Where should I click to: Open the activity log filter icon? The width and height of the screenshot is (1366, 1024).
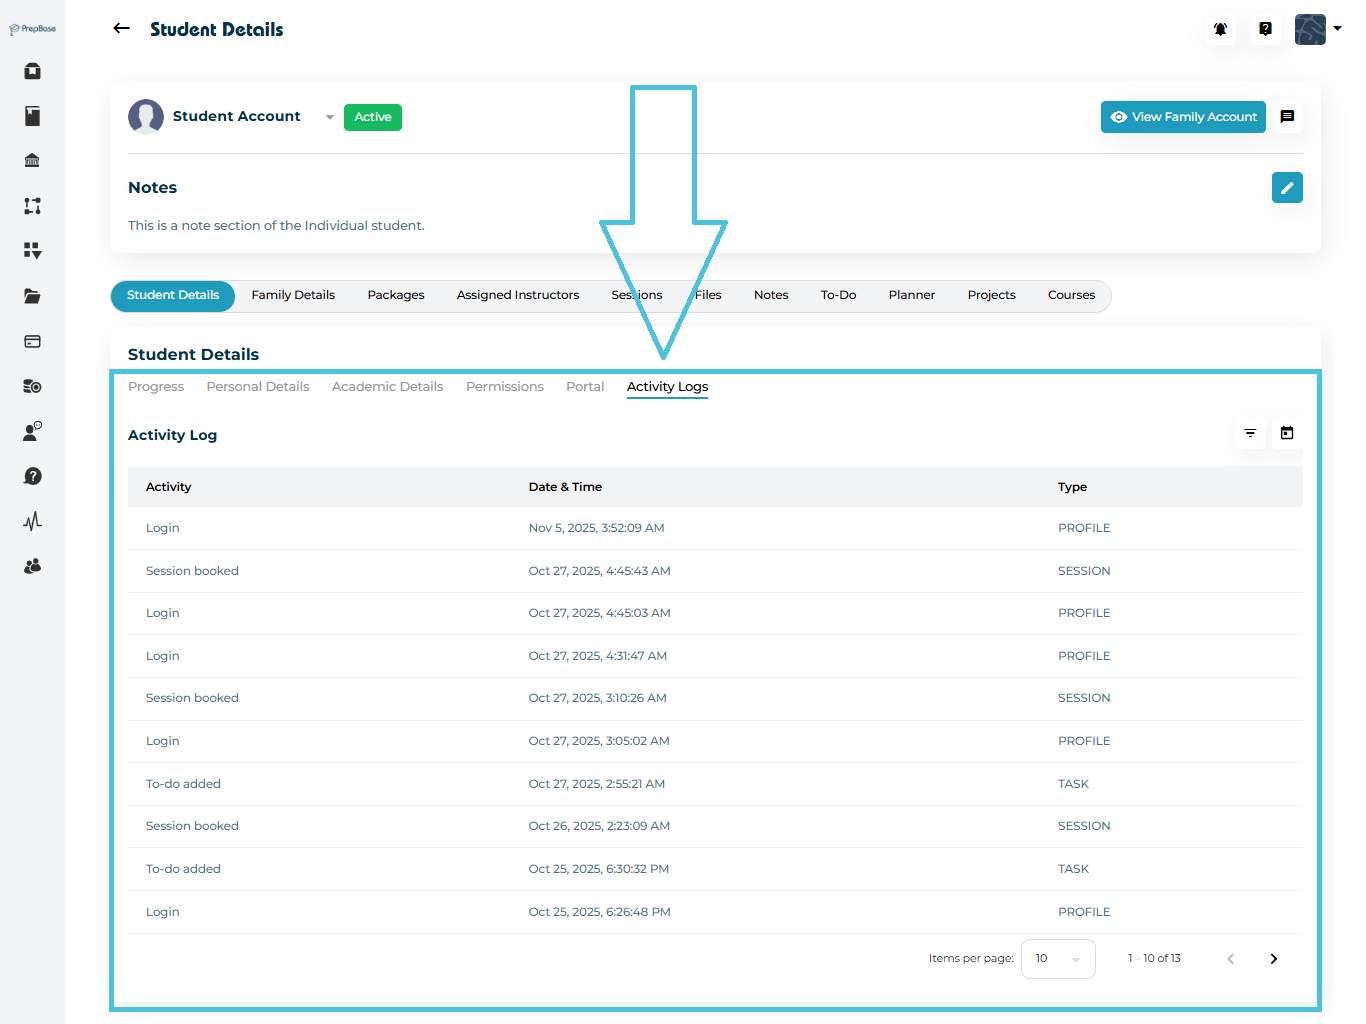point(1250,433)
